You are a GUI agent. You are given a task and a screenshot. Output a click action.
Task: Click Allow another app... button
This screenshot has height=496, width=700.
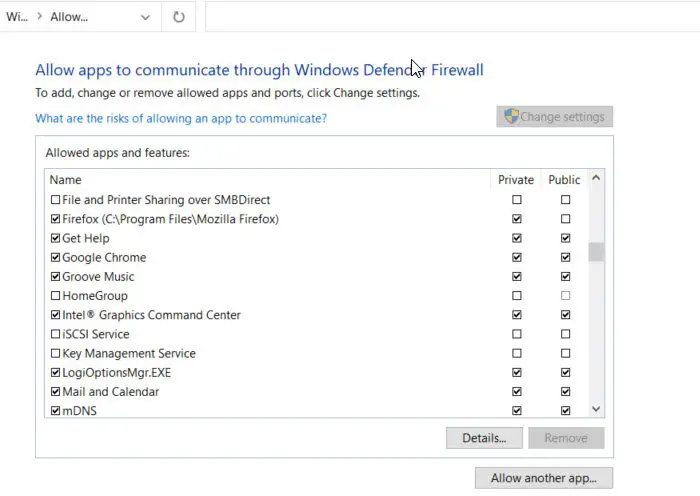[x=544, y=478]
